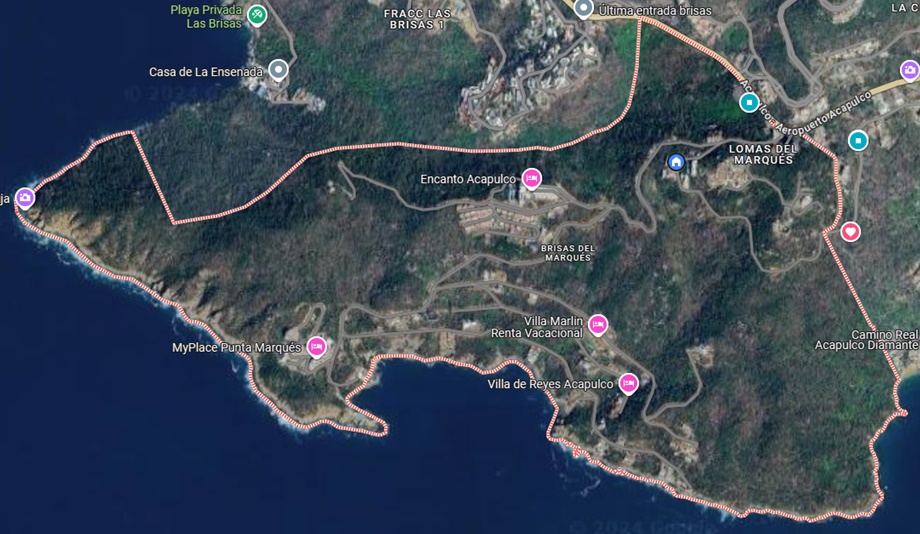
Task: Open the Última entrada brisas gray marker
Action: (x=583, y=9)
